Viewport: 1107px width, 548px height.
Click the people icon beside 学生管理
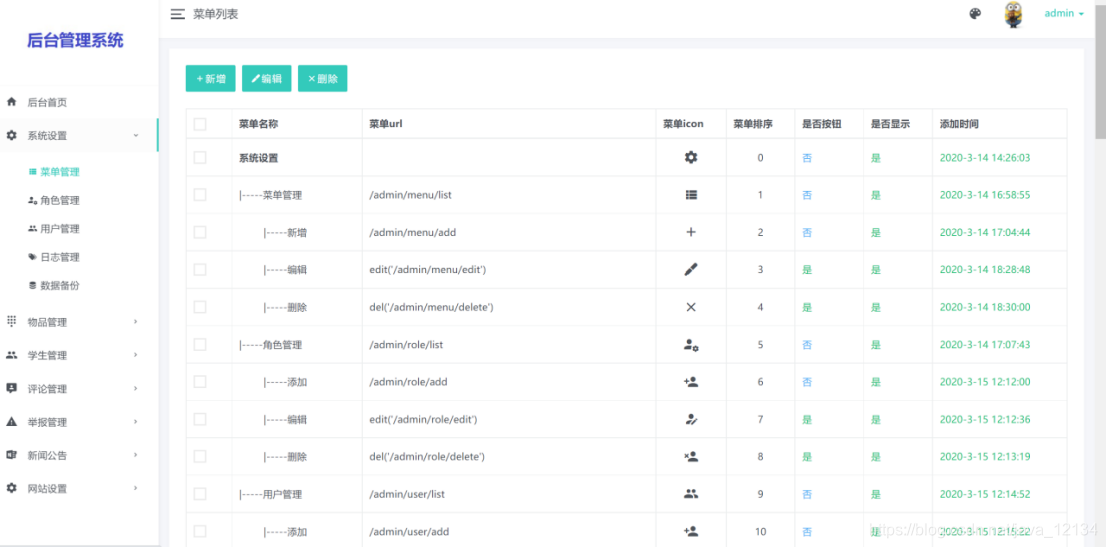(11, 355)
